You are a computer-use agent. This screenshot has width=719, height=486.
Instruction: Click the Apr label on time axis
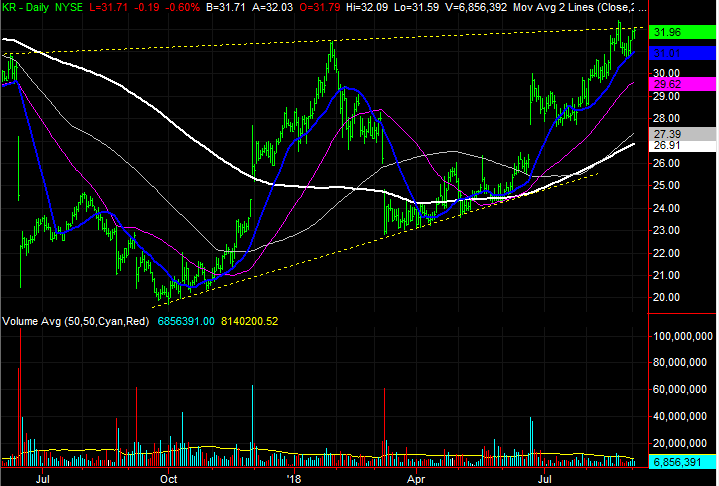click(416, 479)
